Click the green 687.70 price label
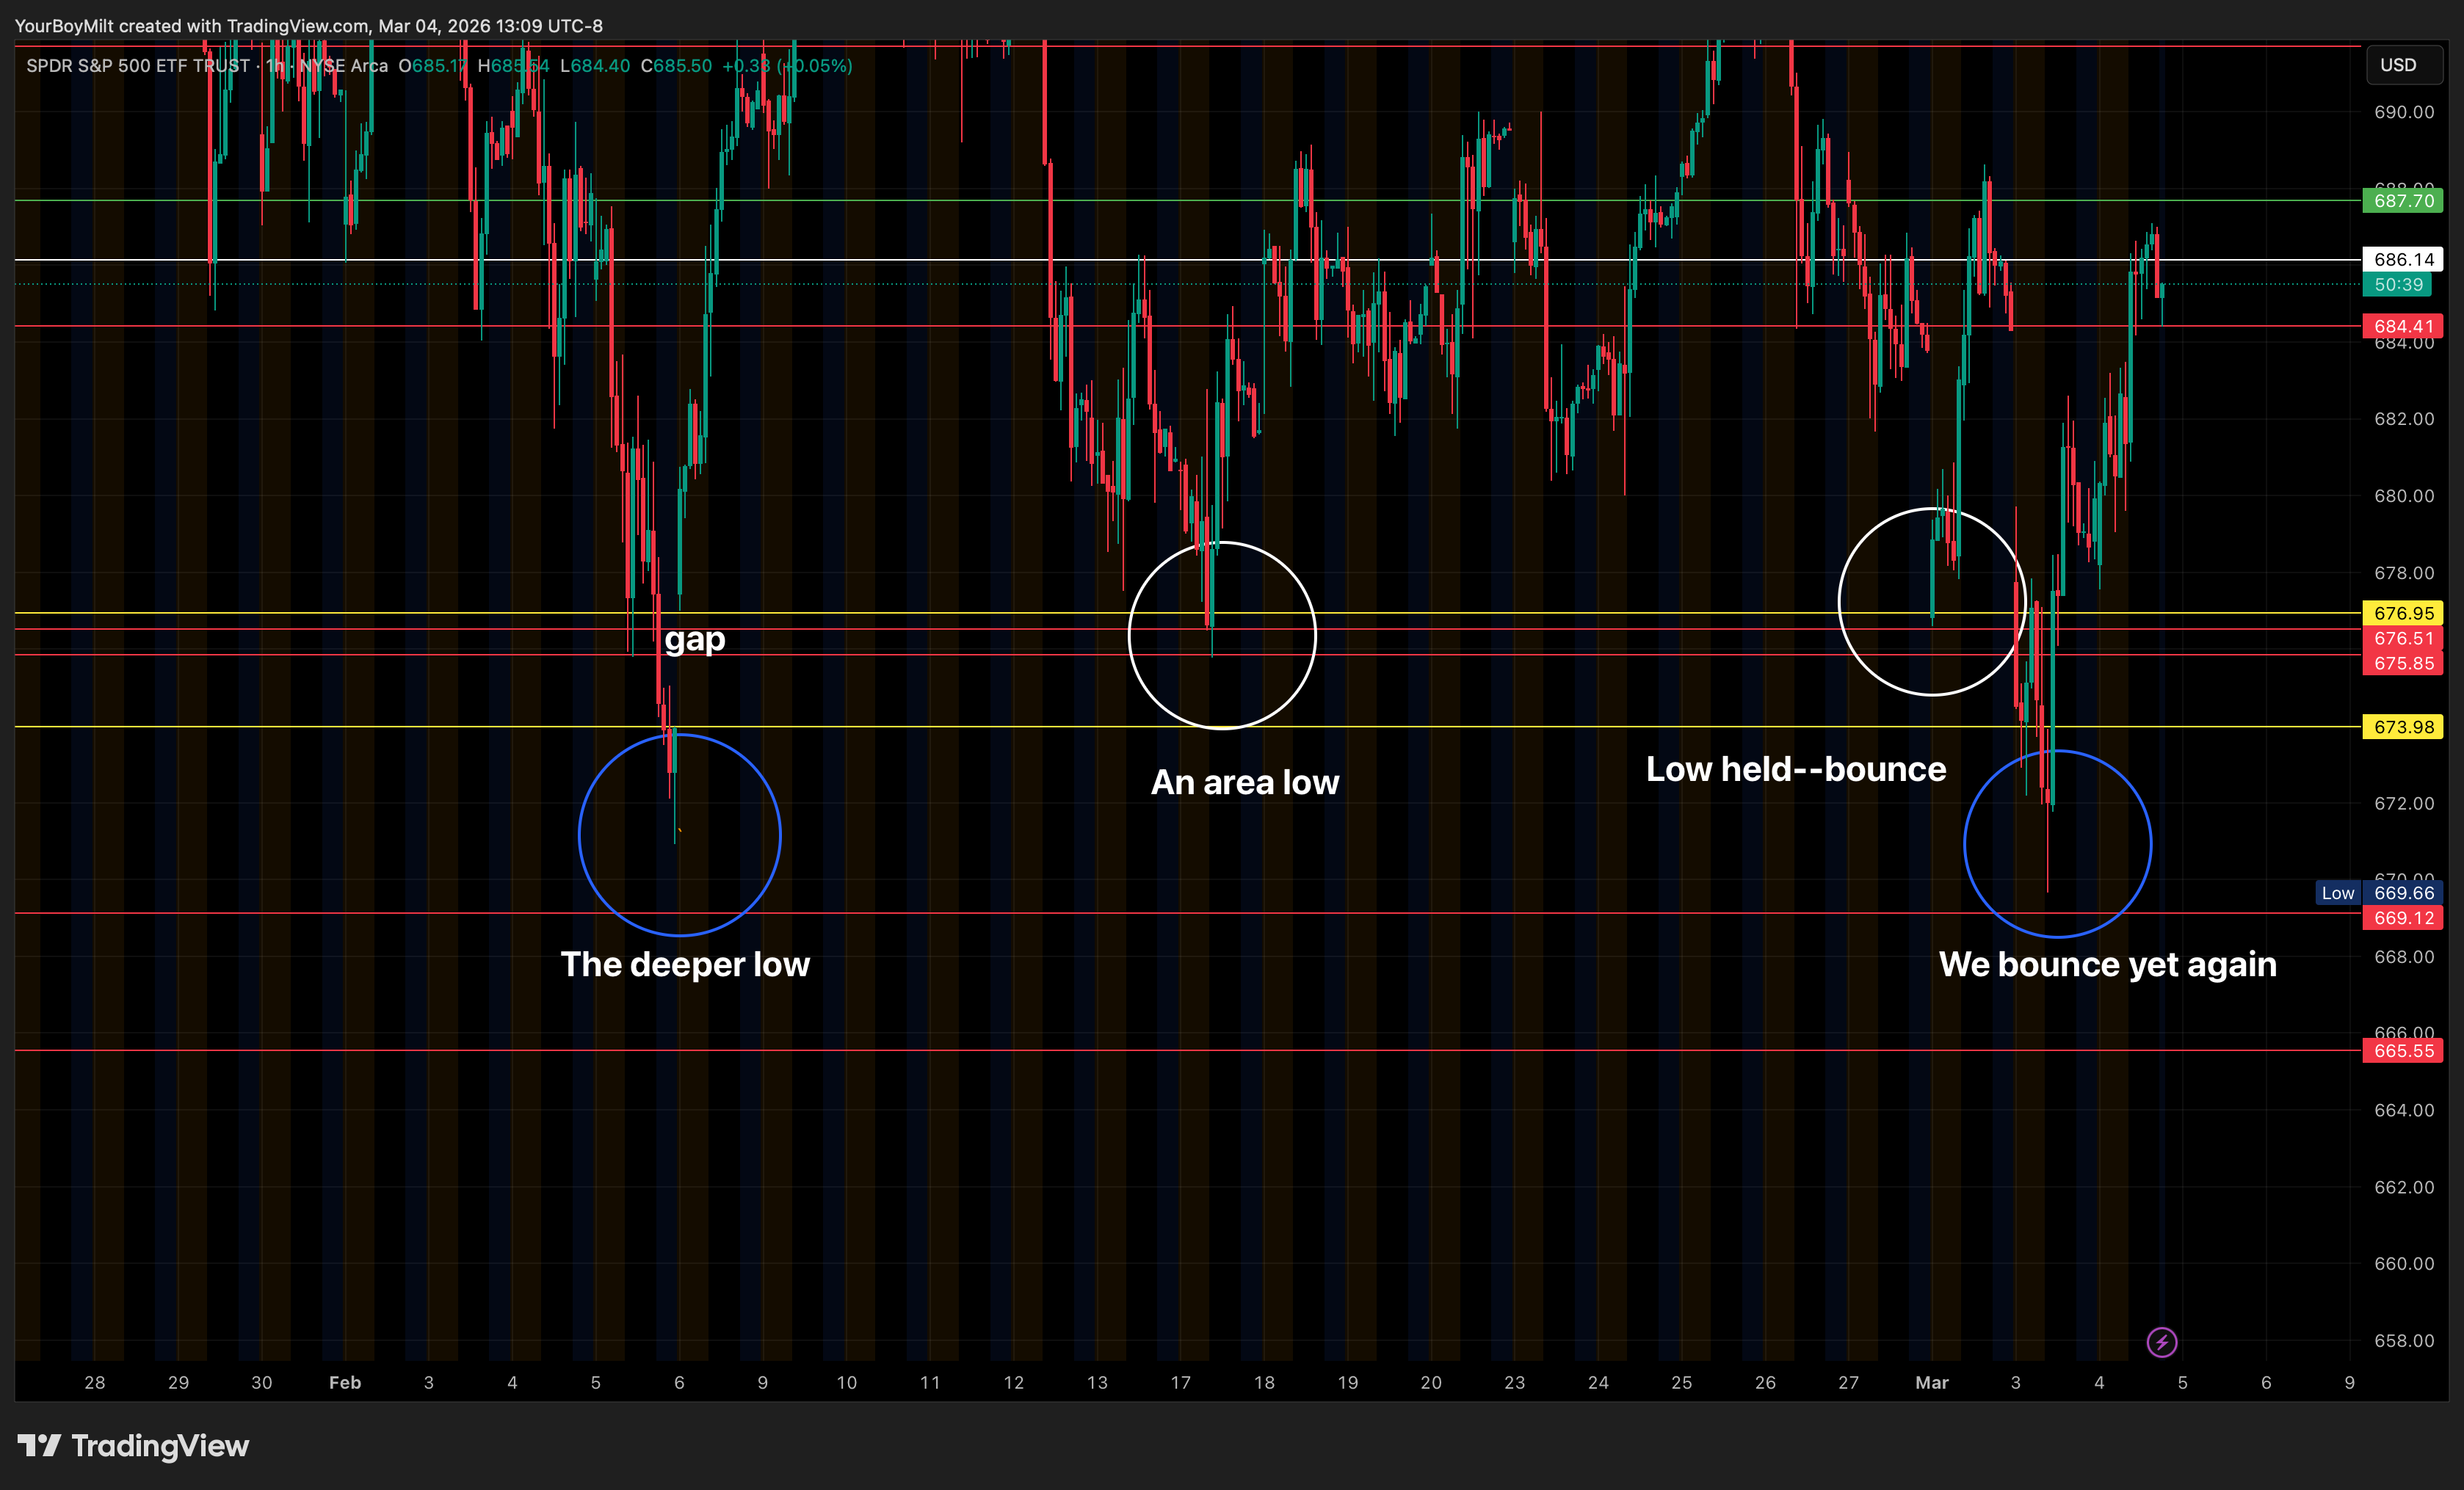This screenshot has width=2464, height=1490. coord(2403,201)
